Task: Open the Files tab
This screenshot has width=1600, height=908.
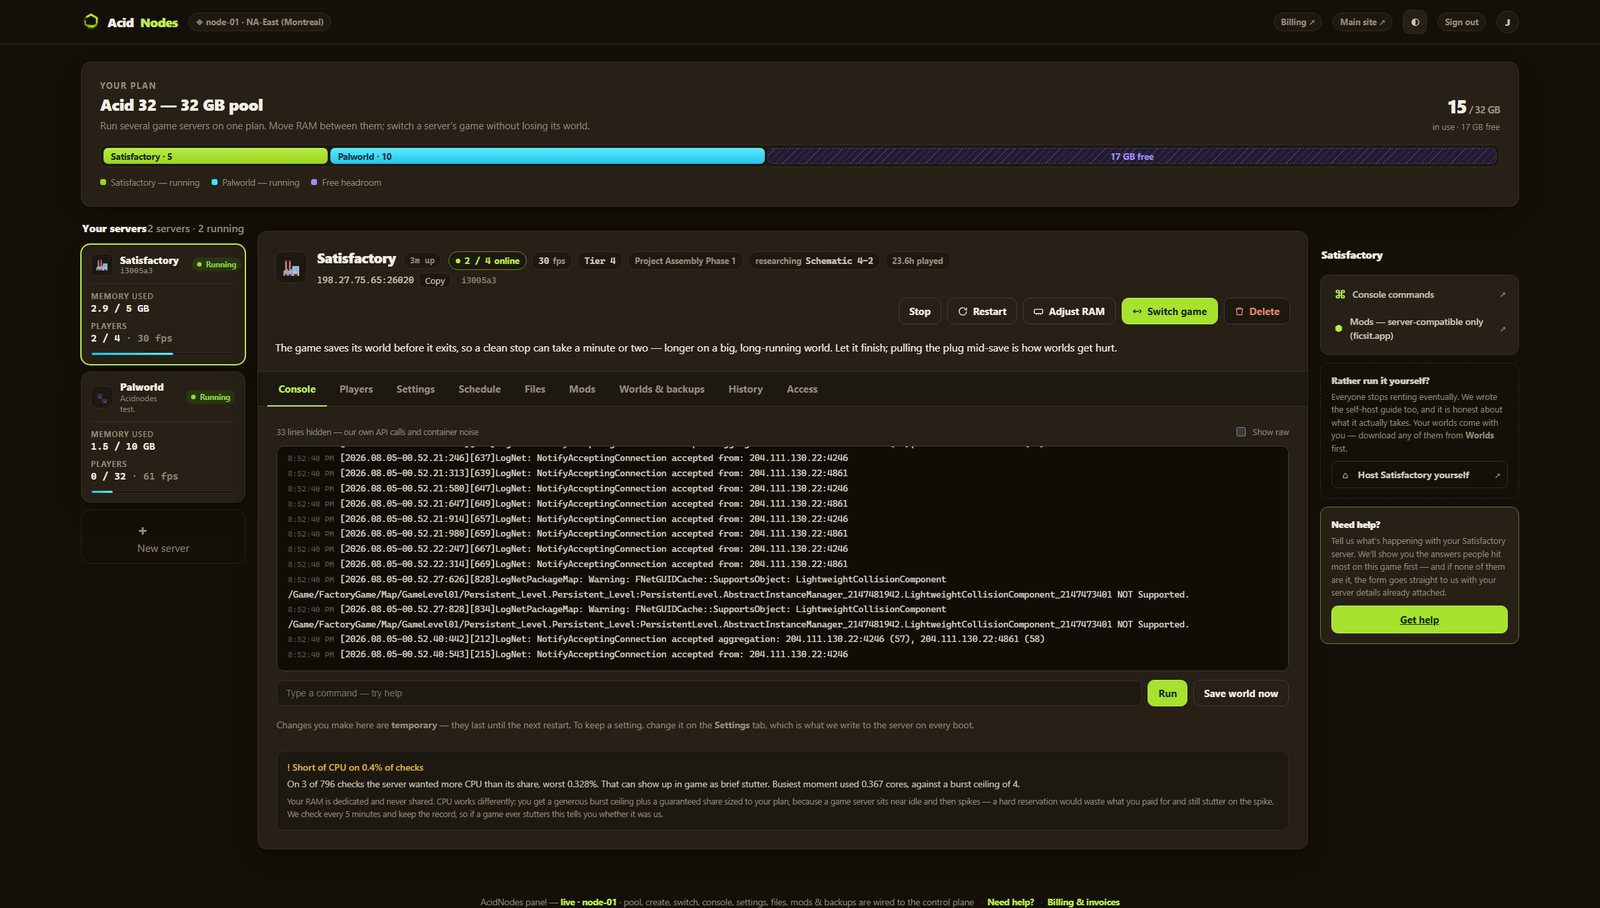Action: (535, 389)
